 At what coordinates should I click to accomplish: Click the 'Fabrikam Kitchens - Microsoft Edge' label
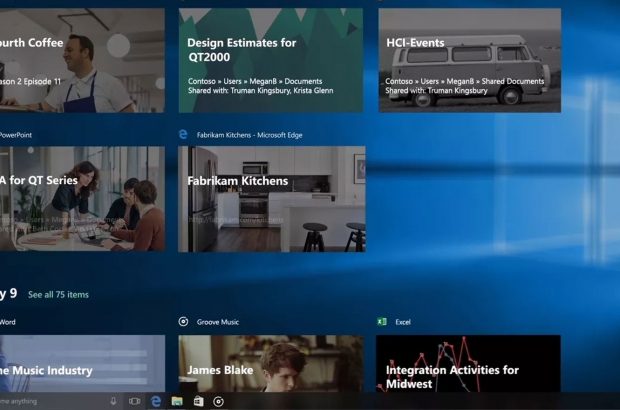click(x=250, y=135)
